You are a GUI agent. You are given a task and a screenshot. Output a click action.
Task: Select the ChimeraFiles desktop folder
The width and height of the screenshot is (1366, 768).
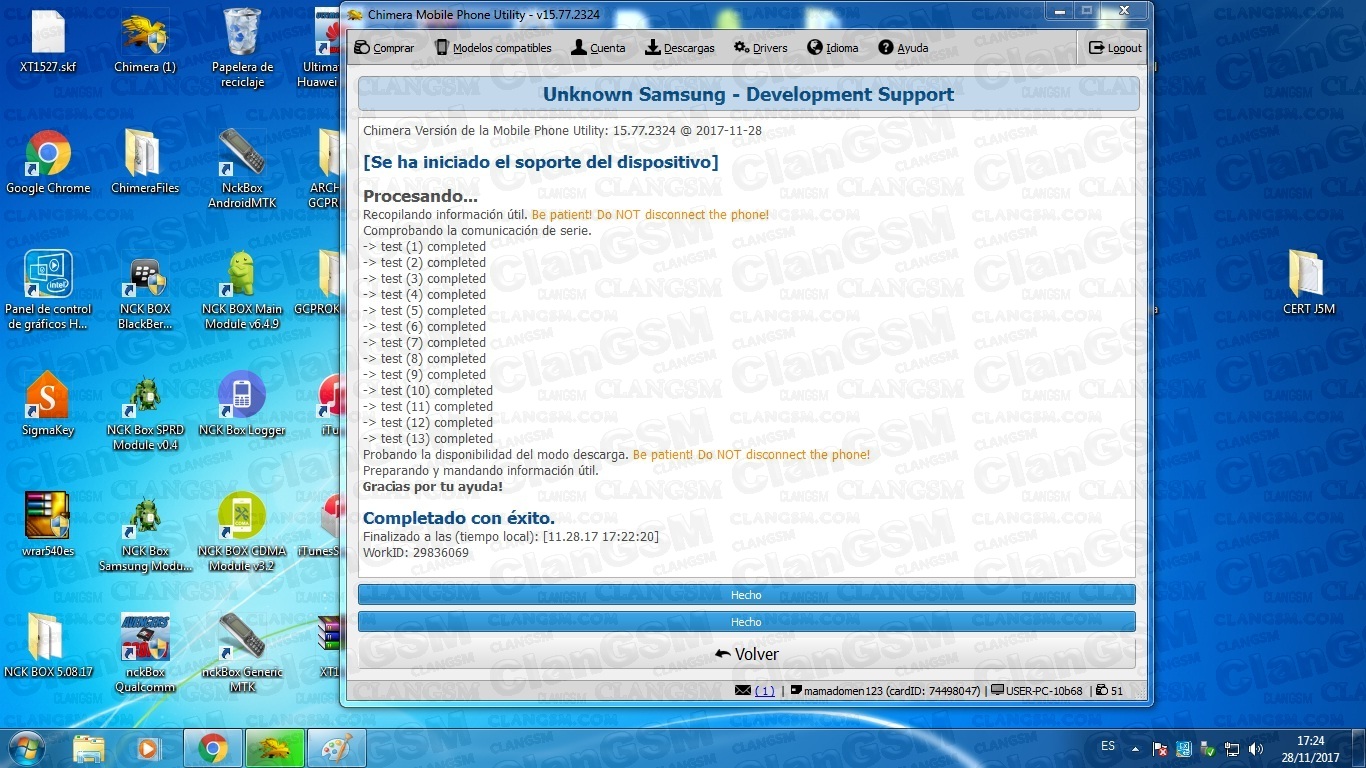coord(145,163)
